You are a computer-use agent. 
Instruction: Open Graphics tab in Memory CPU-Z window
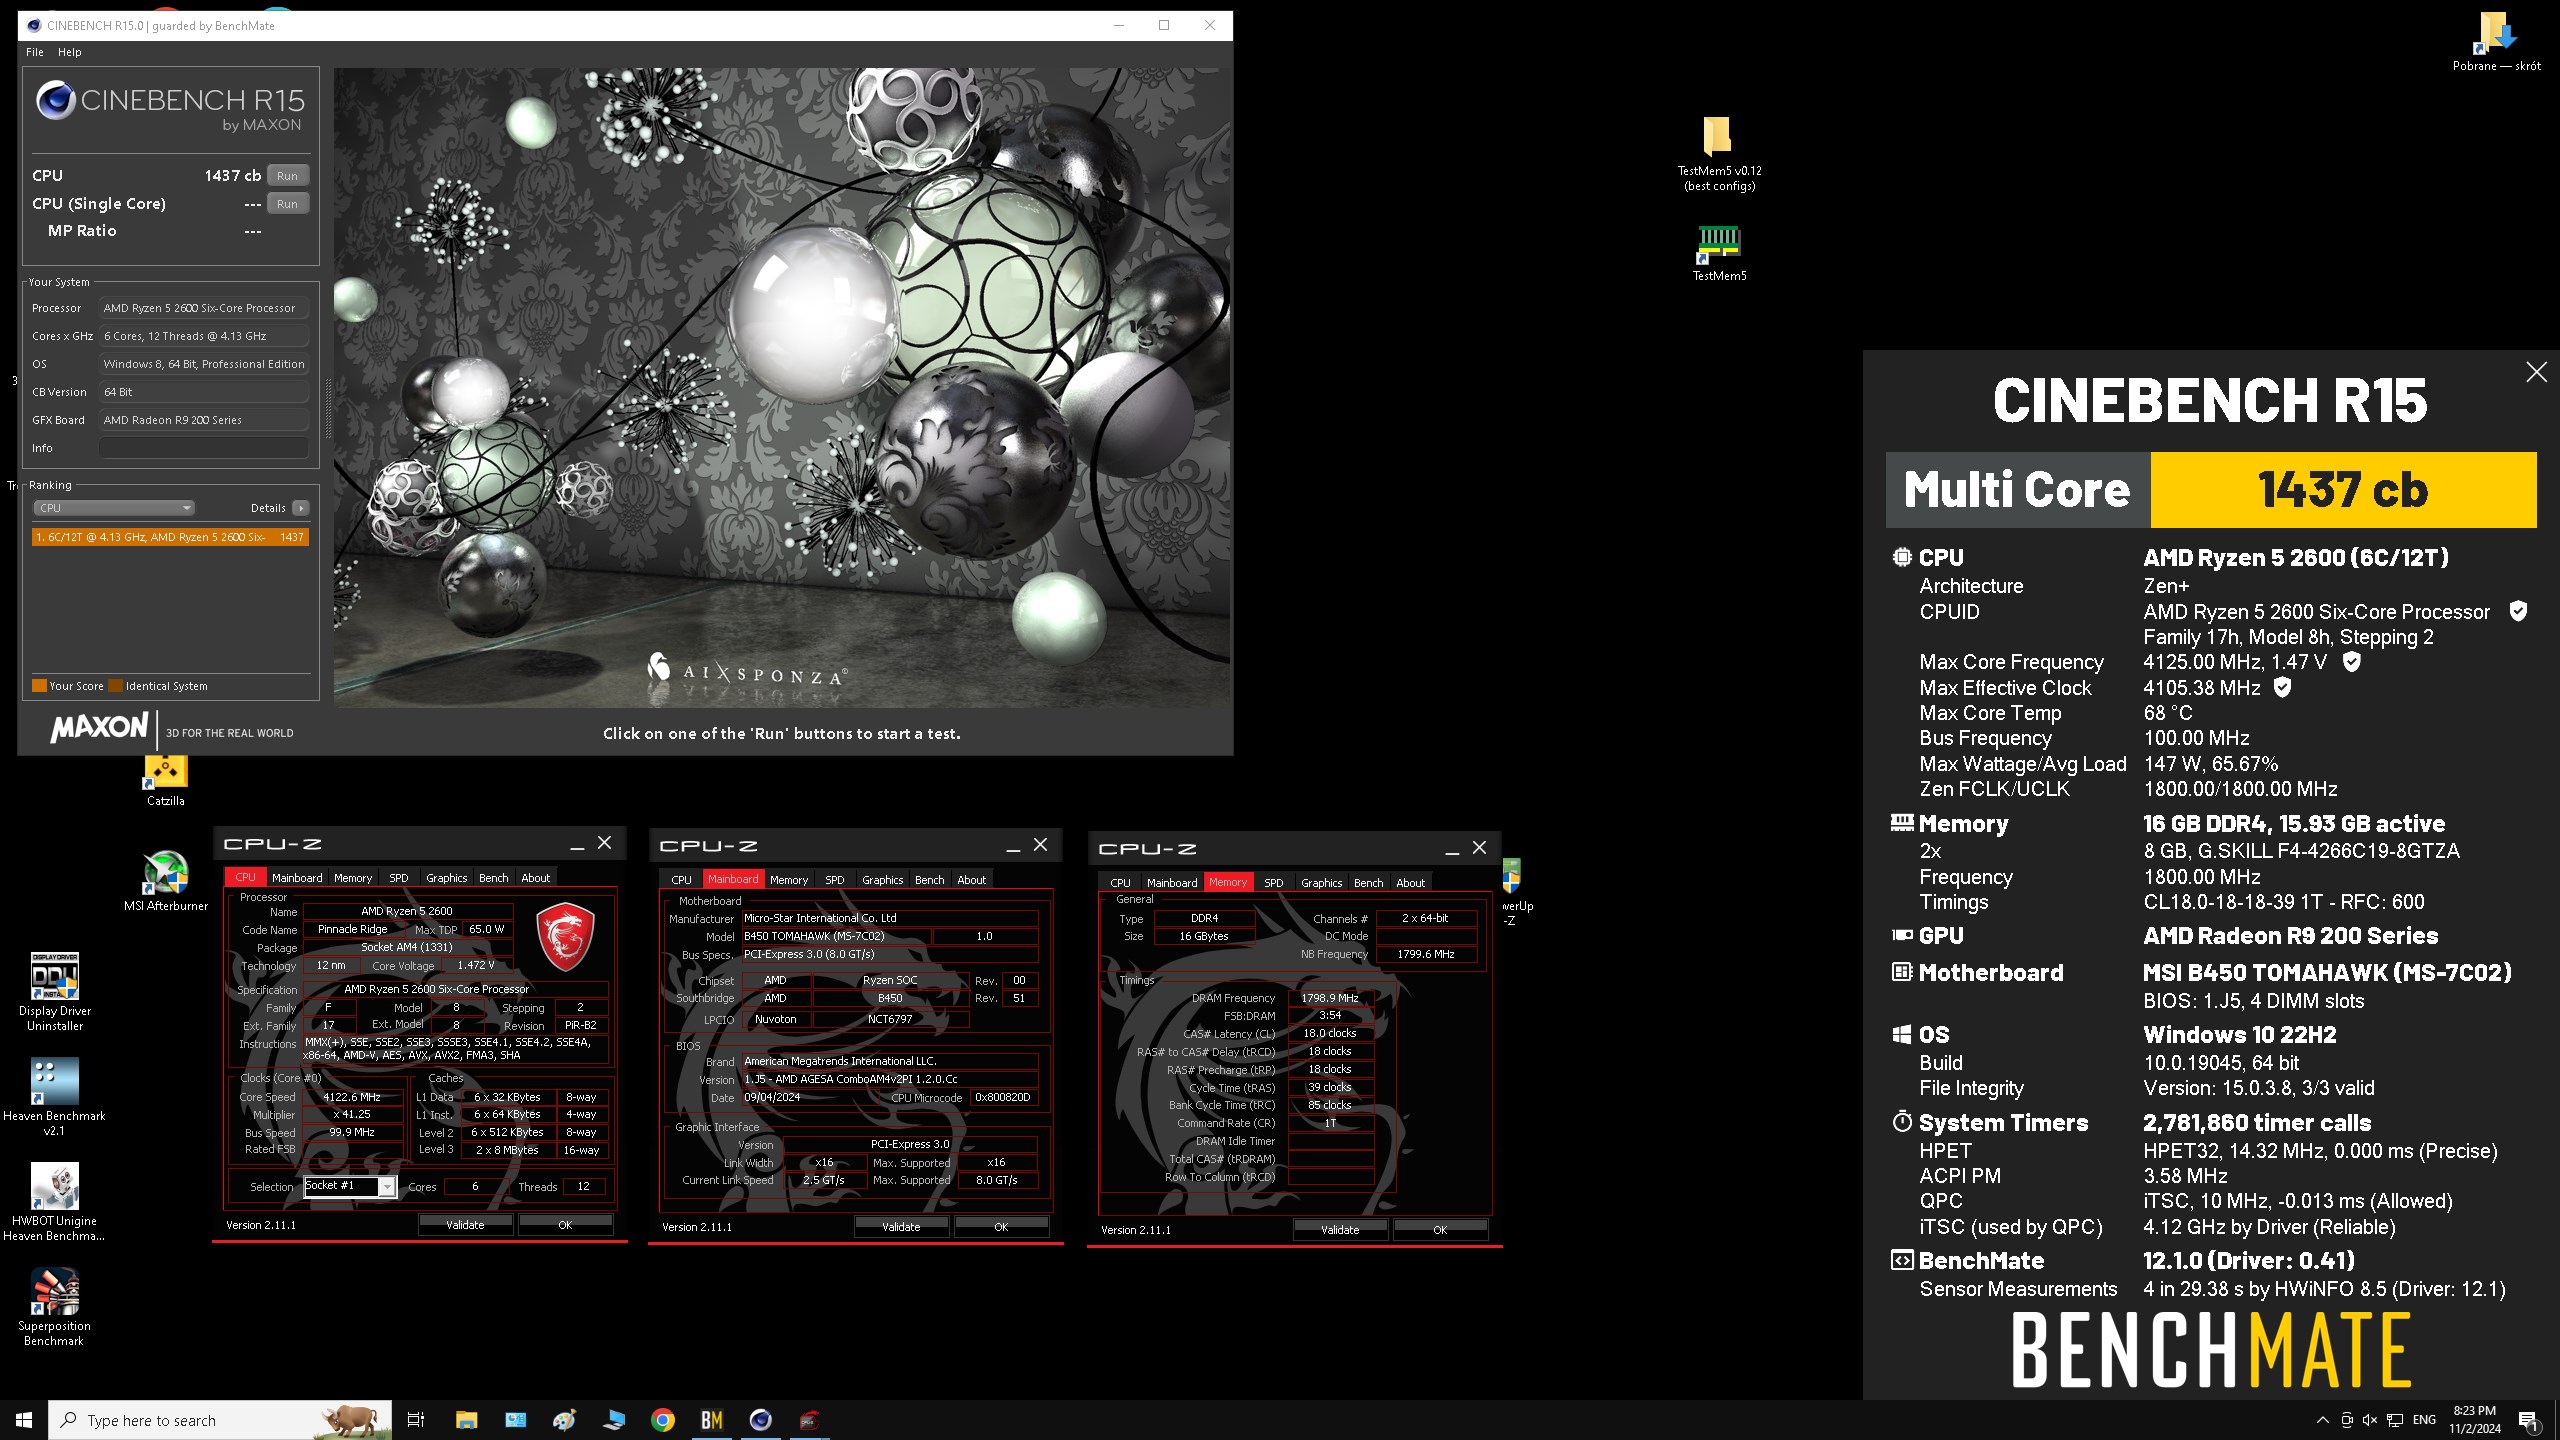click(x=1322, y=883)
